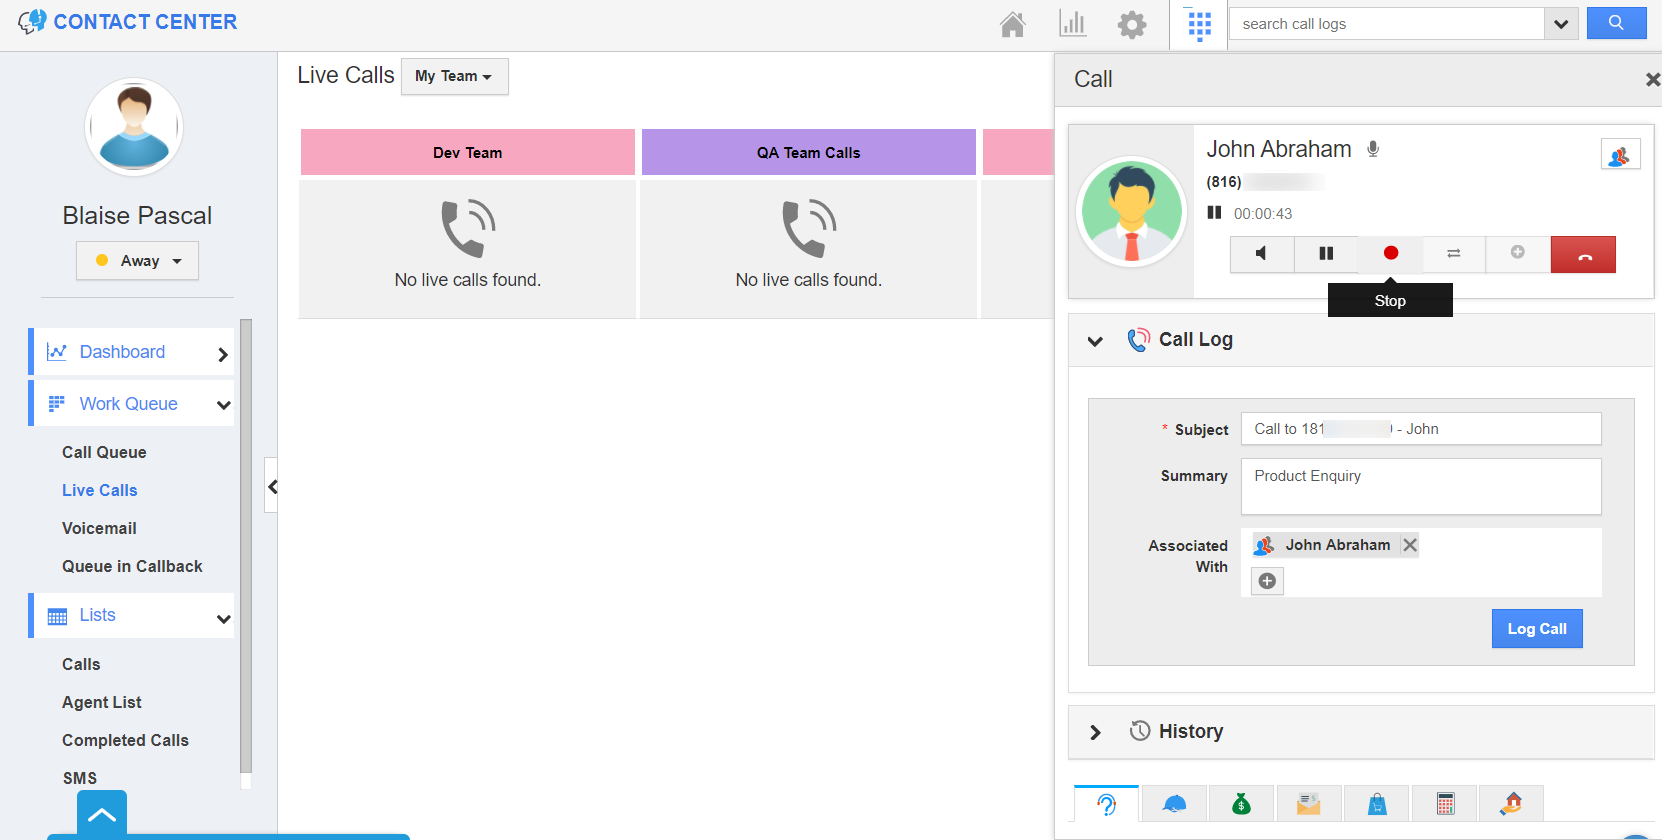Select the shopping bag tab
The height and width of the screenshot is (840, 1662).
tap(1377, 804)
